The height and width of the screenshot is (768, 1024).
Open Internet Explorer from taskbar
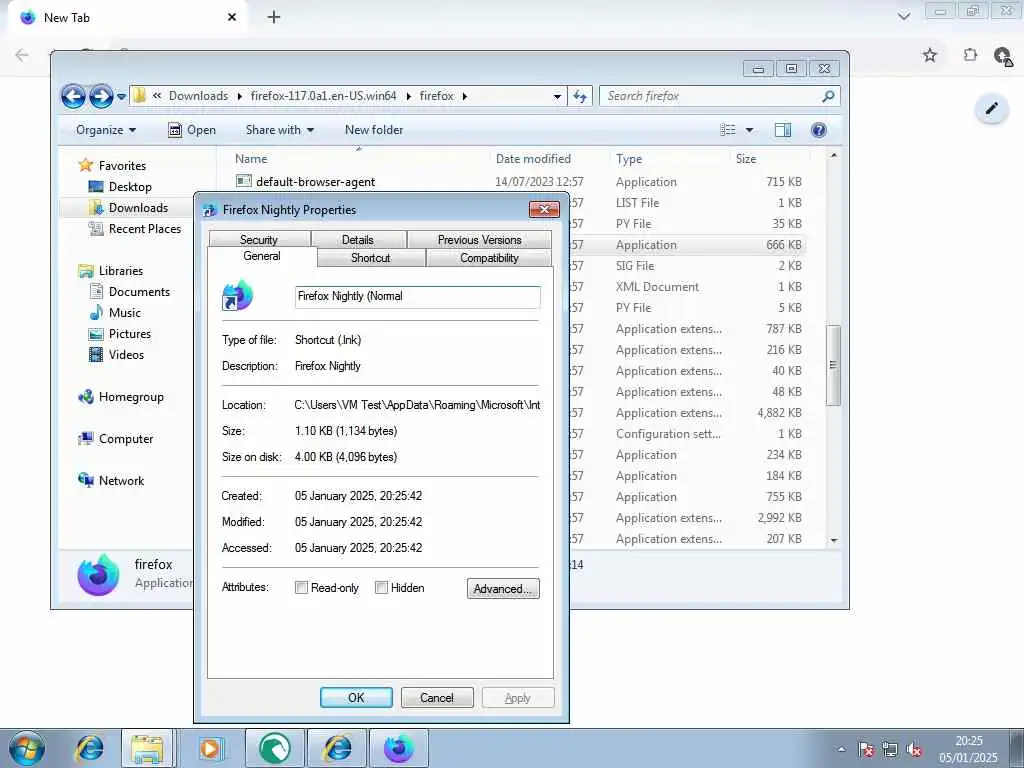89,748
